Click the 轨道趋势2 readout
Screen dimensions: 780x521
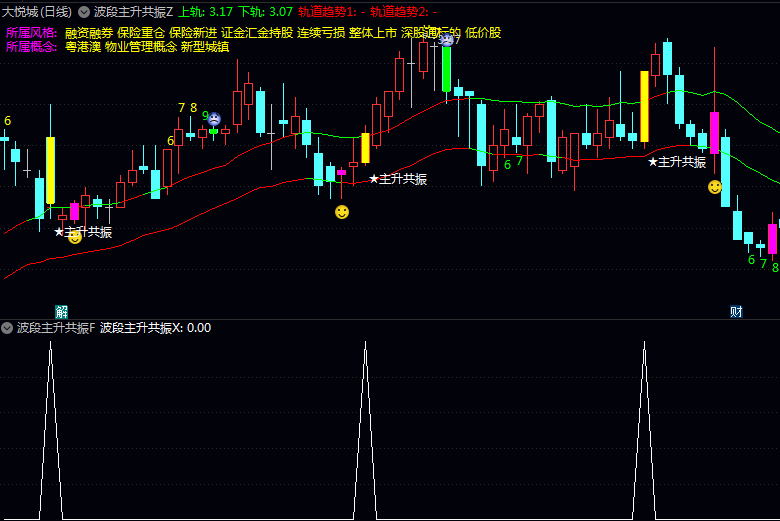(403, 12)
